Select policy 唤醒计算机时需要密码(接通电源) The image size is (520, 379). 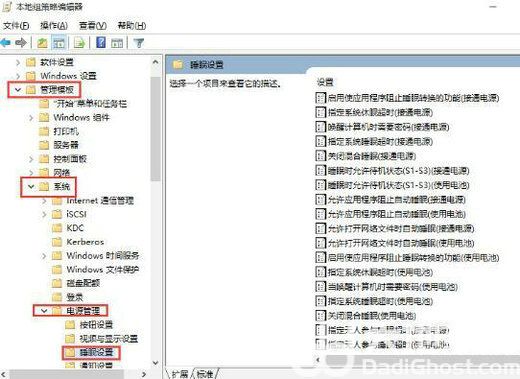pyautogui.click(x=382, y=127)
